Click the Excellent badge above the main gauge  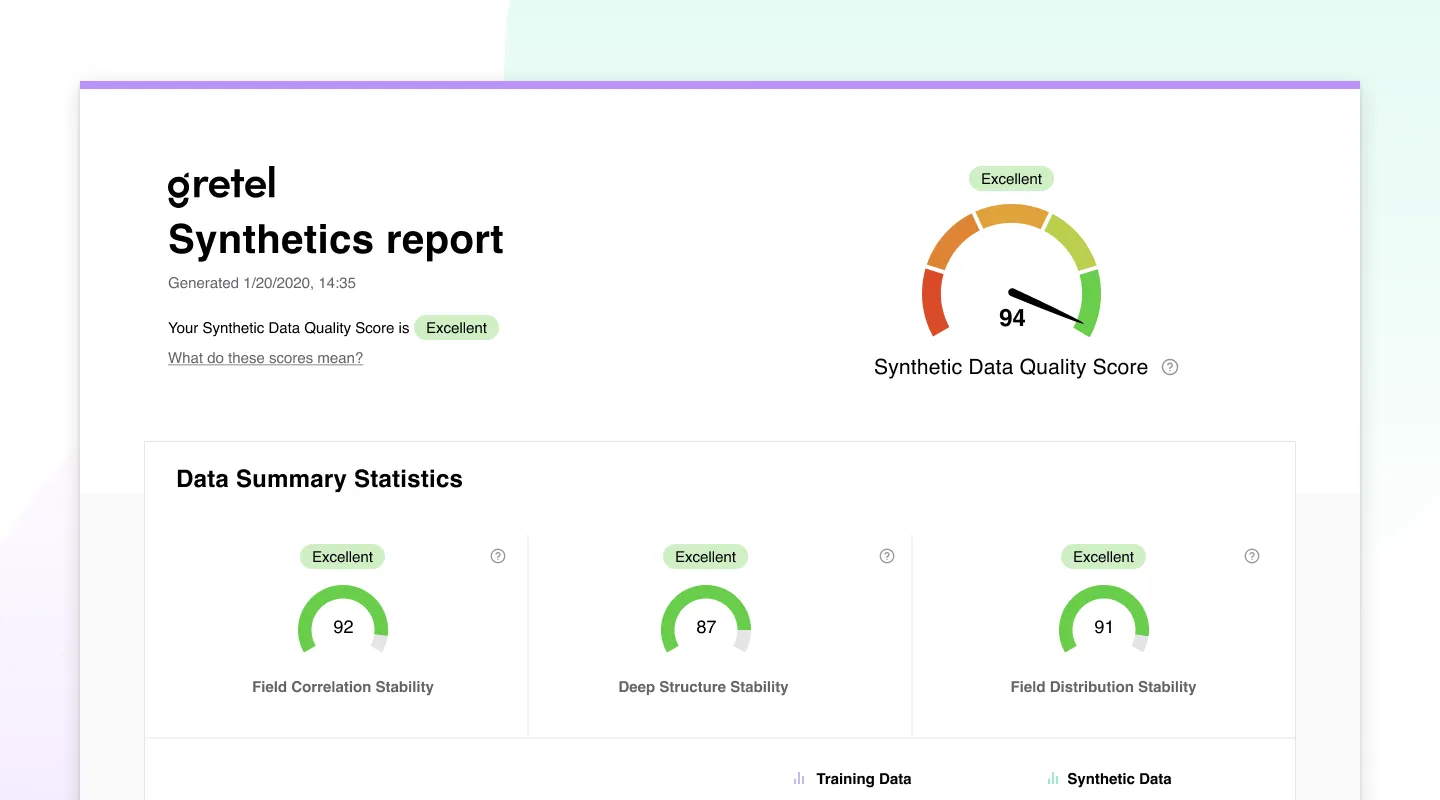[1011, 178]
